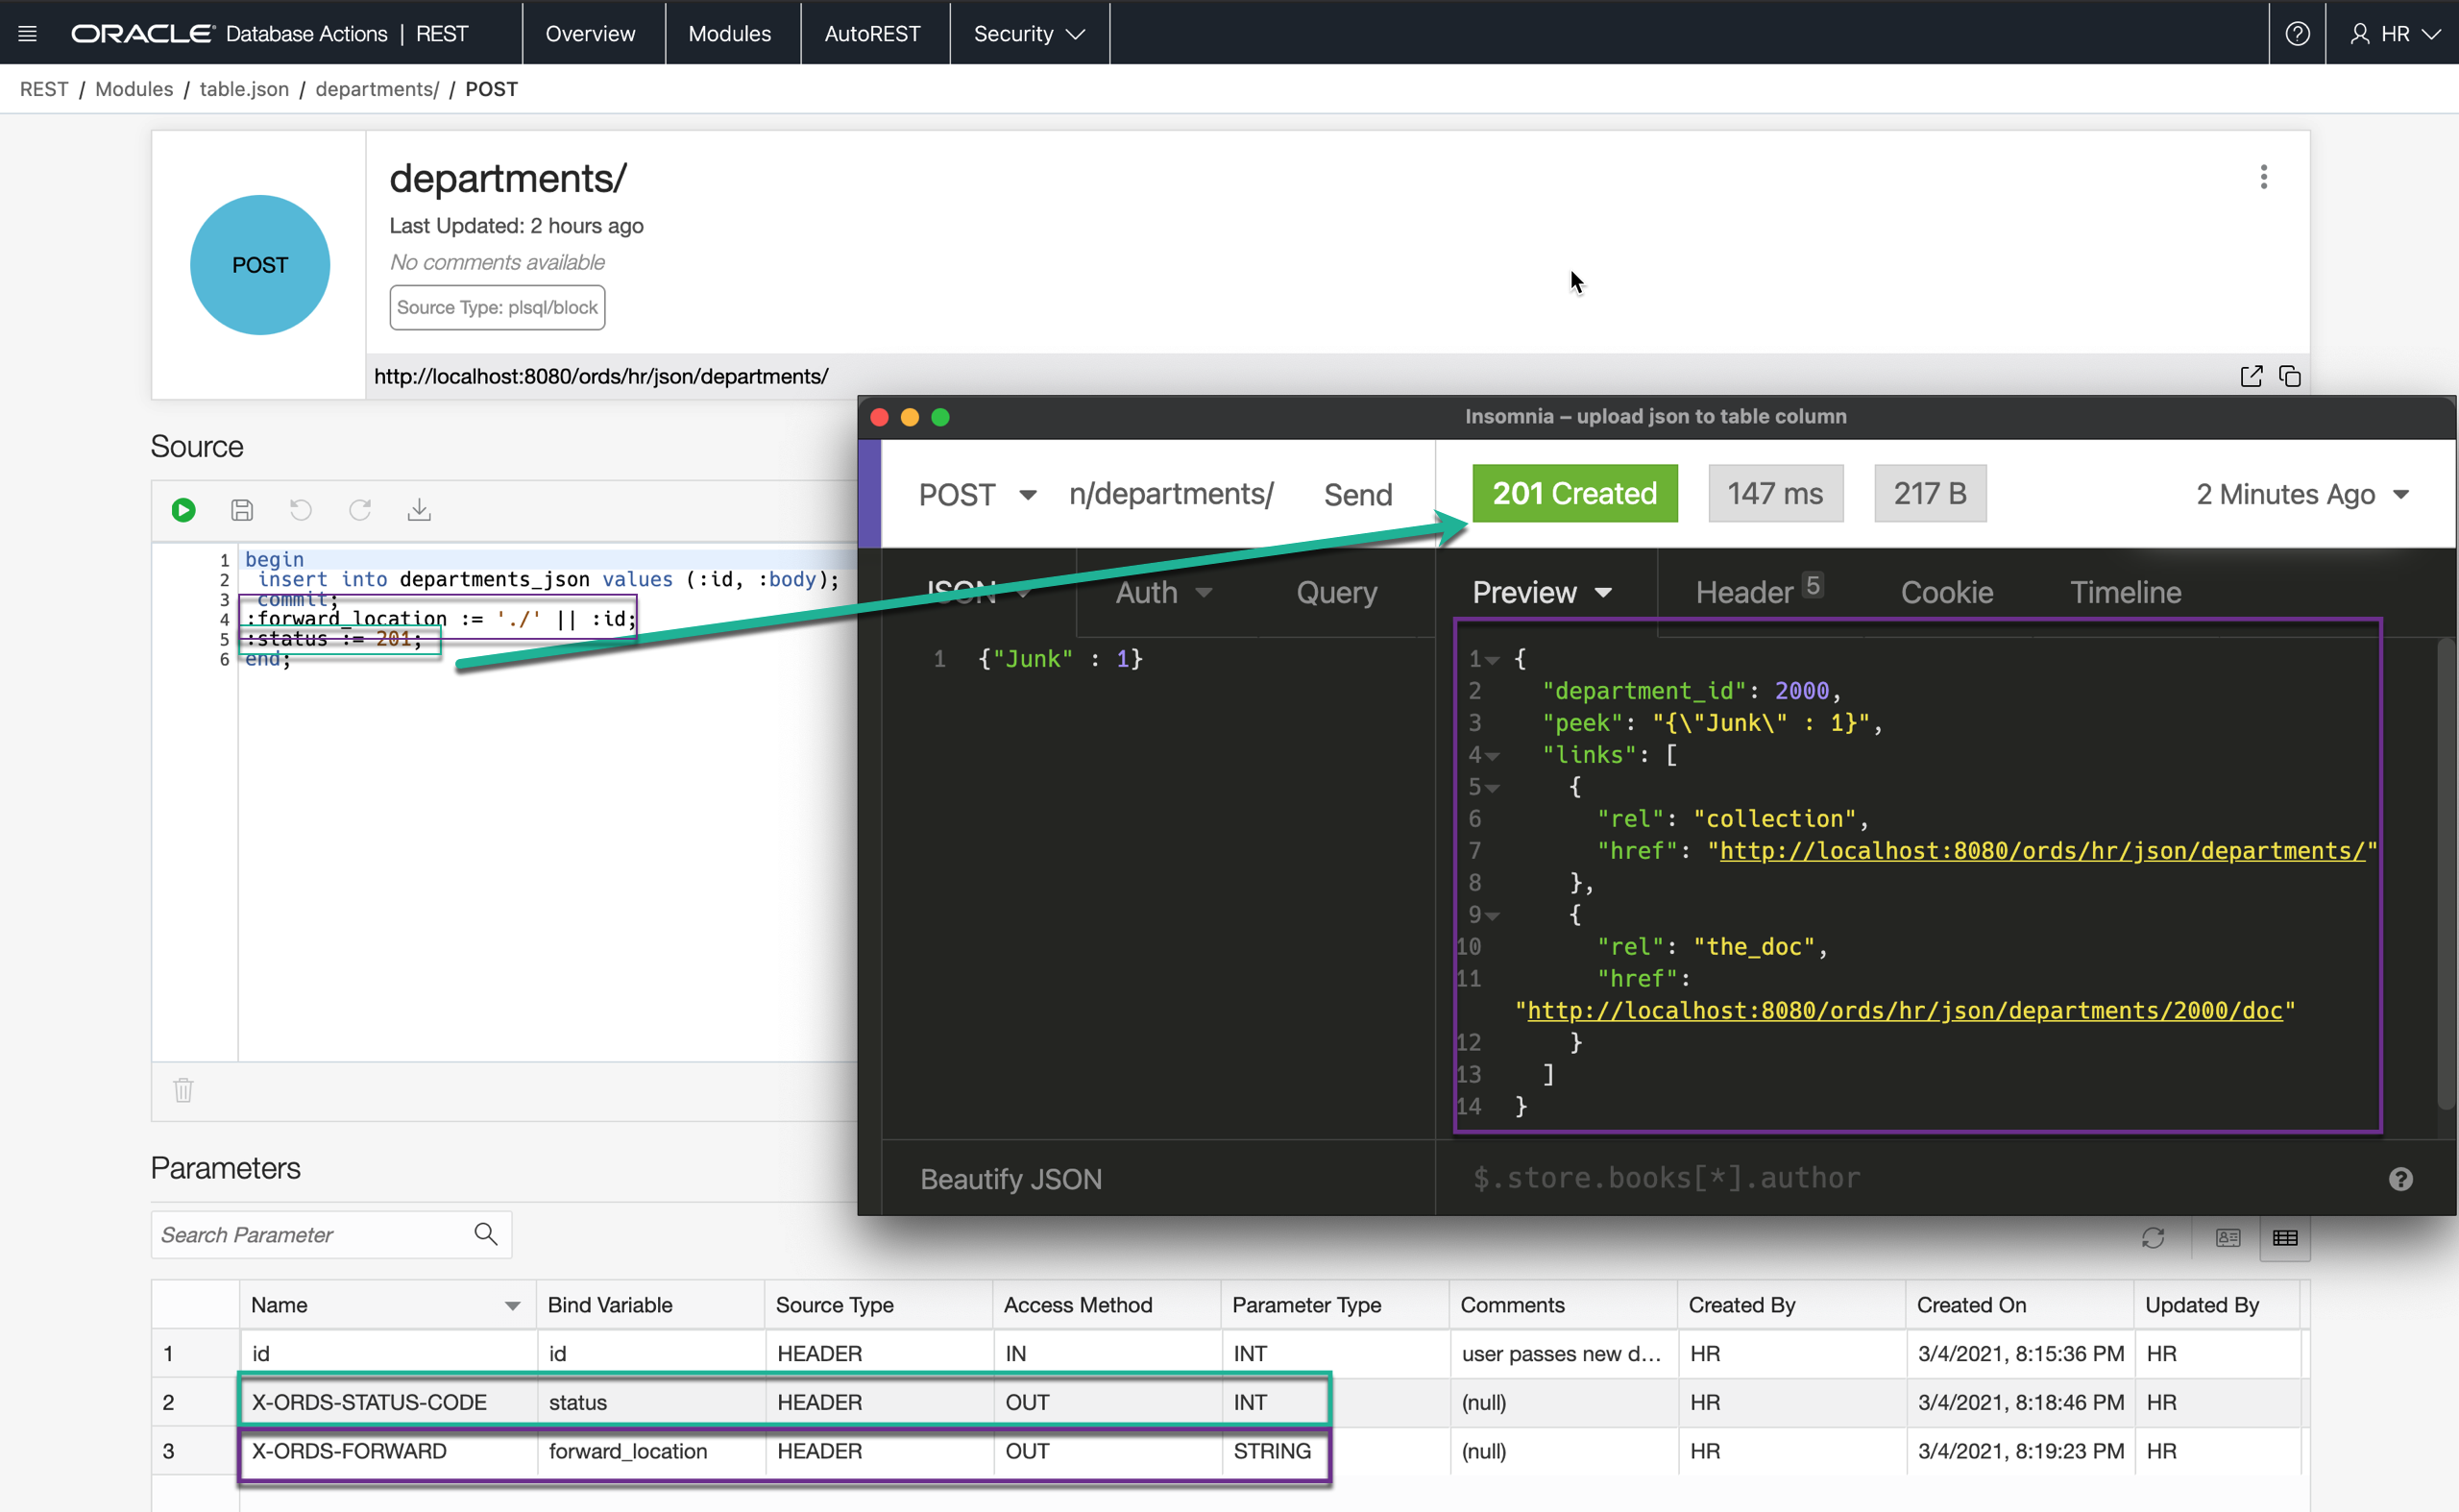2459x1512 pixels.
Task: Open the departments/2000/doc href link
Action: tap(1904, 1010)
